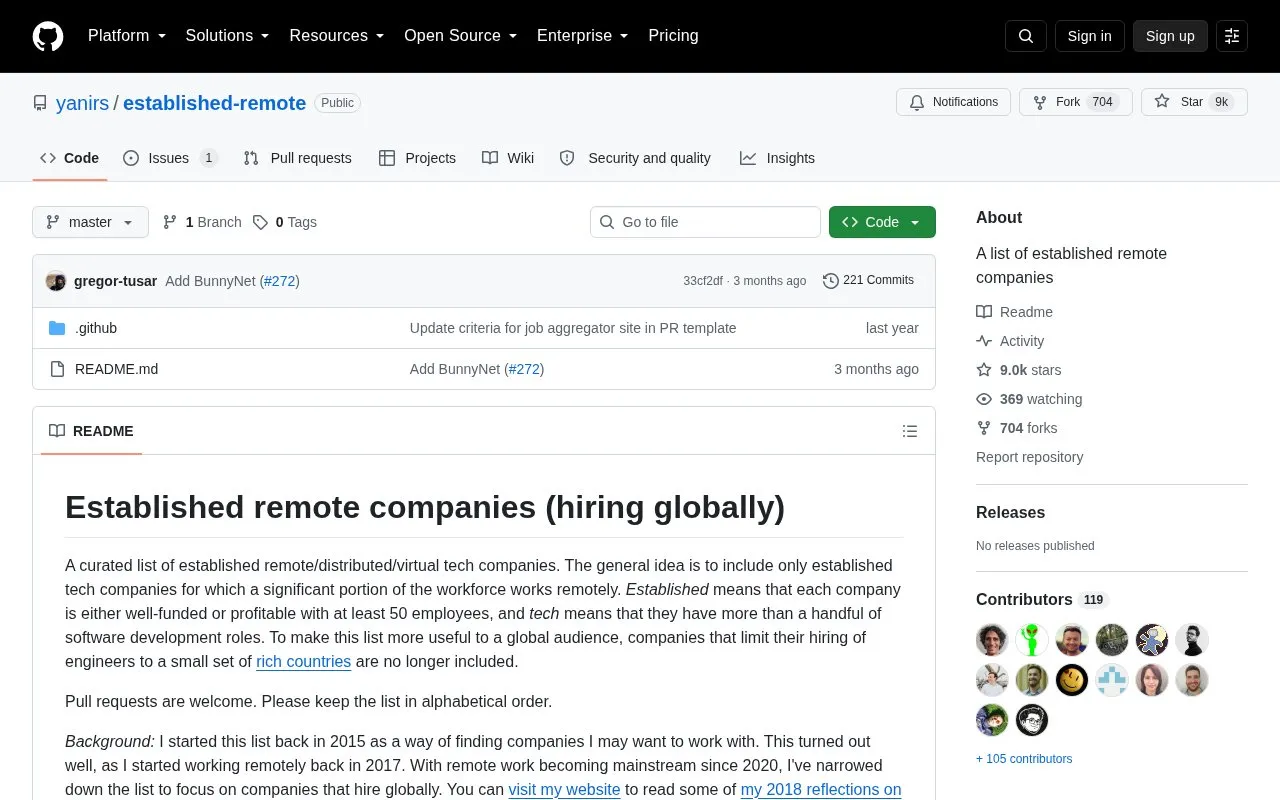This screenshot has width=1280, height=800.
Task: Click the star icon beside 9.0k stars
Action: point(984,370)
